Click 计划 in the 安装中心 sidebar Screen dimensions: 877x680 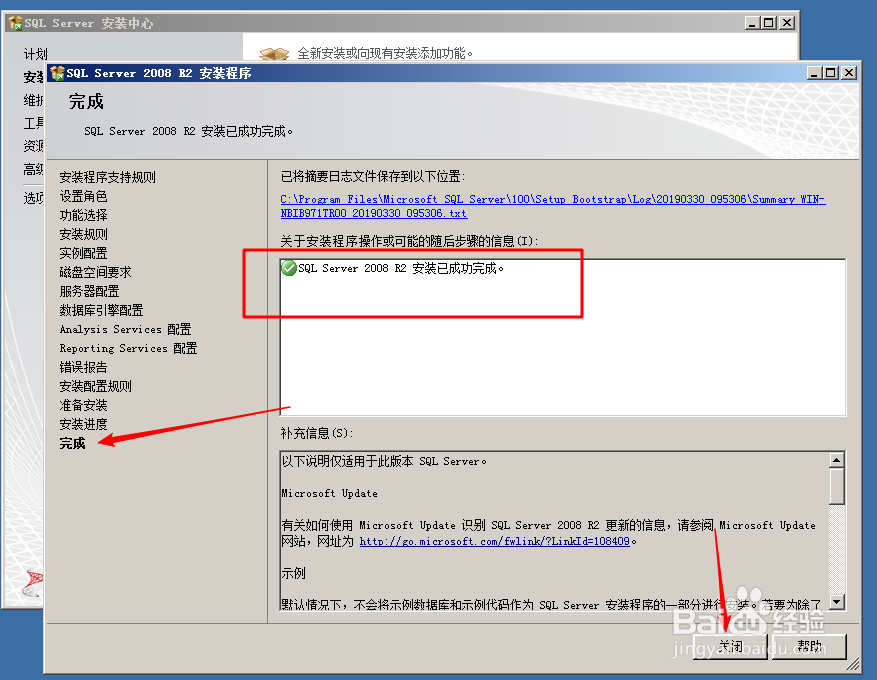(x=35, y=54)
